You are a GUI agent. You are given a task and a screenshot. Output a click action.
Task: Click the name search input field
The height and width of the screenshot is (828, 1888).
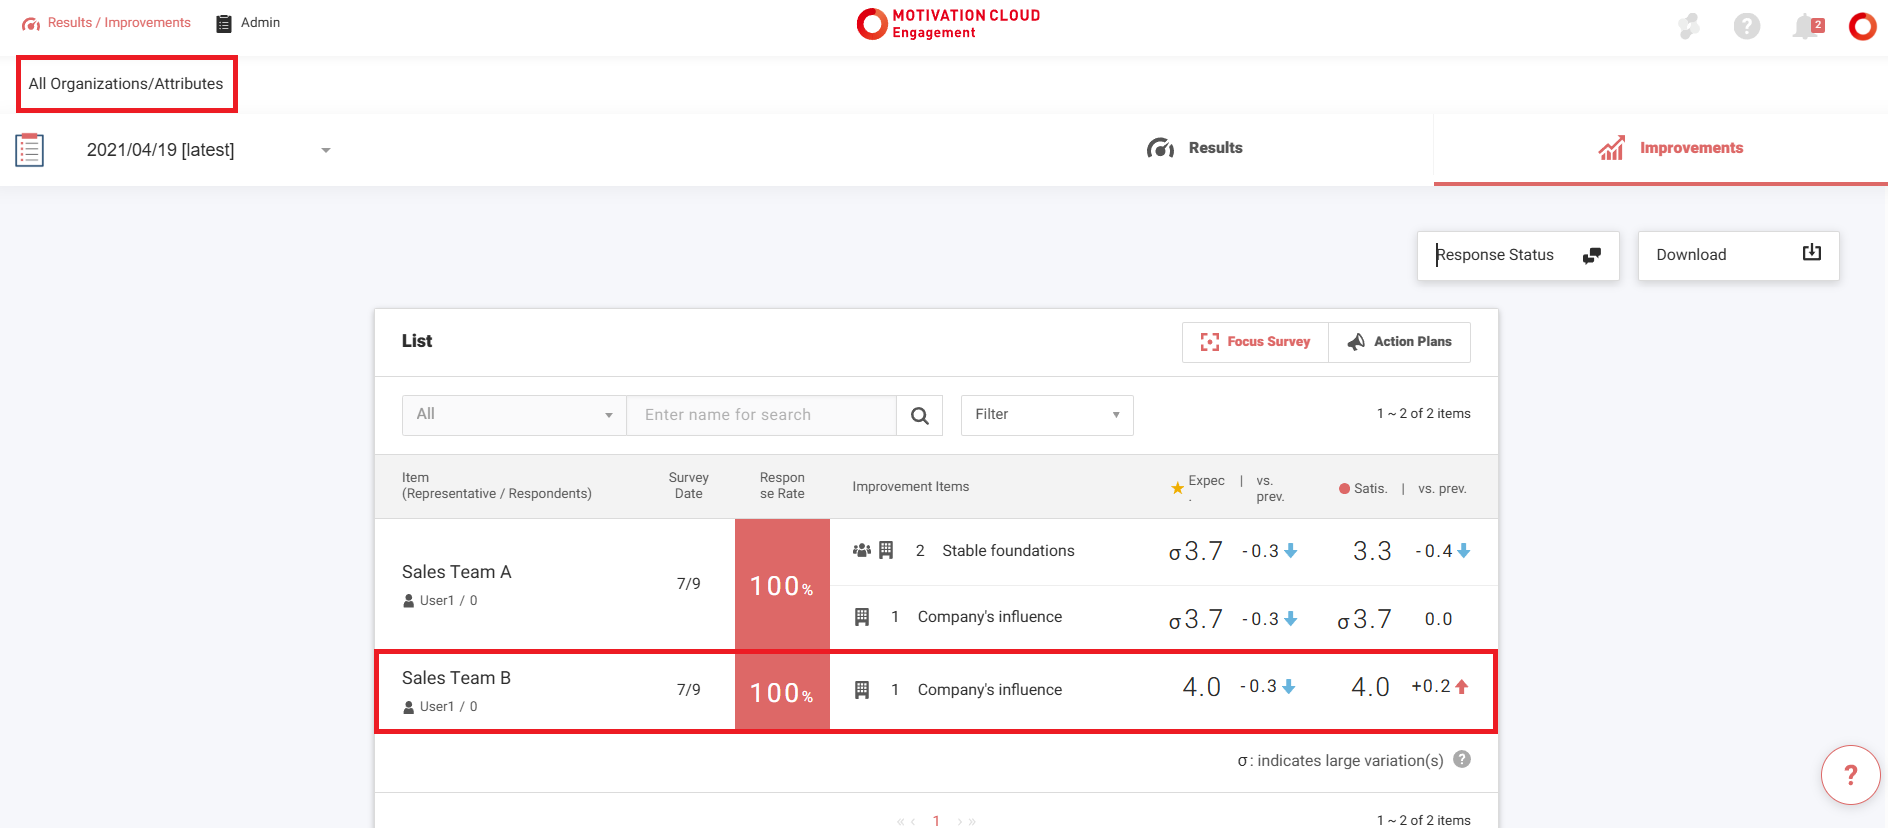[760, 415]
